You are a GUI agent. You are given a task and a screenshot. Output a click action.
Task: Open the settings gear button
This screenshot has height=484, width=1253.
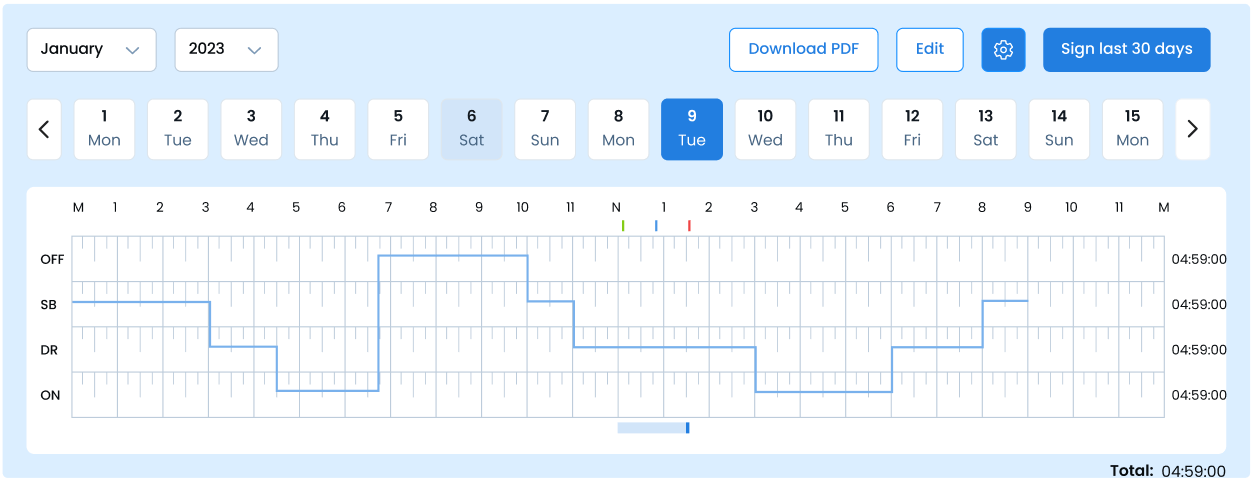(x=1004, y=49)
